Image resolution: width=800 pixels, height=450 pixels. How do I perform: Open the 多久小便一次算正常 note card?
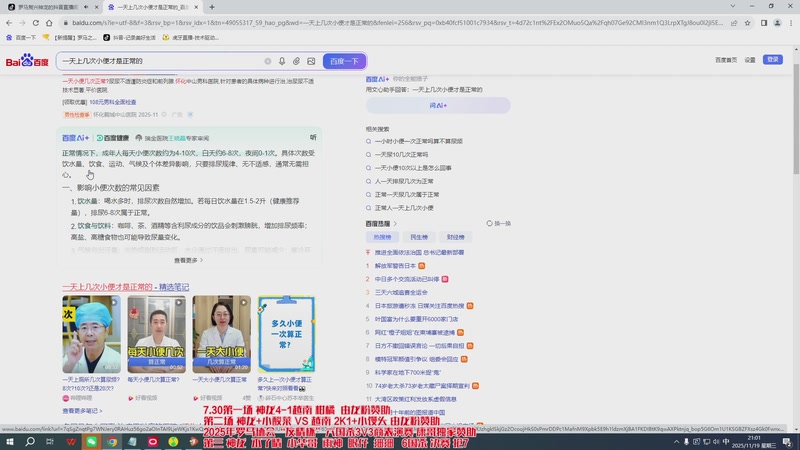coord(286,334)
